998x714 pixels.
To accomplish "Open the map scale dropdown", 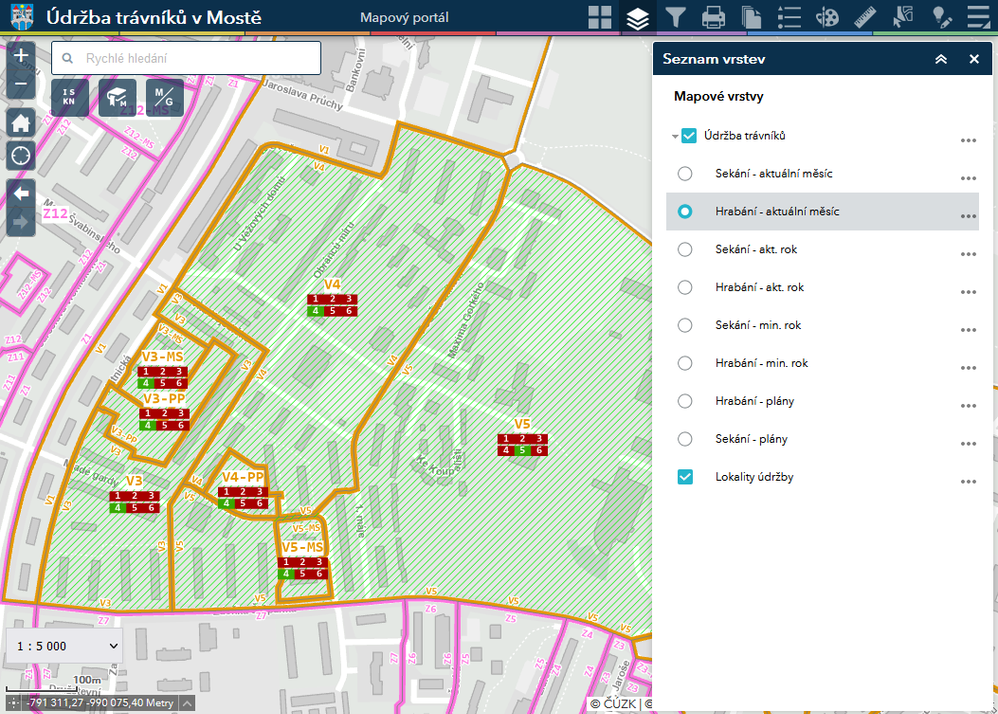I will 64,646.
